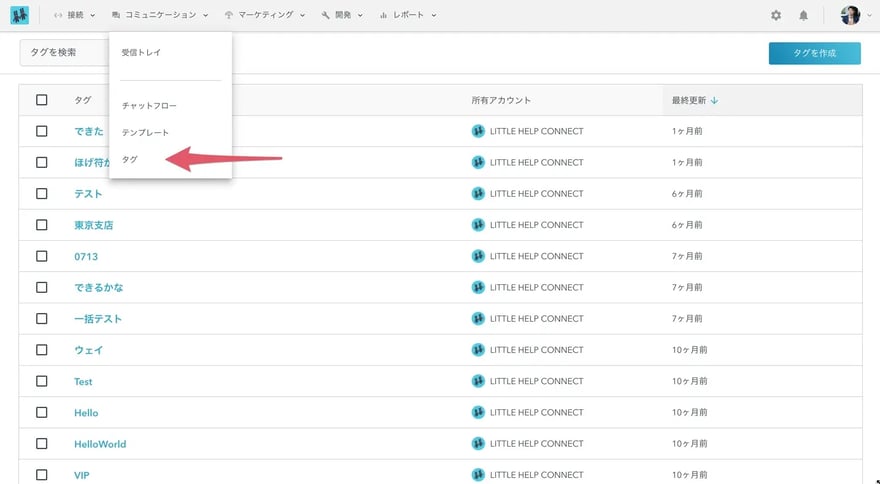Viewport: 880px width, 484px height.
Task: Open the ウェイ tag link
Action: pyautogui.click(x=89, y=350)
